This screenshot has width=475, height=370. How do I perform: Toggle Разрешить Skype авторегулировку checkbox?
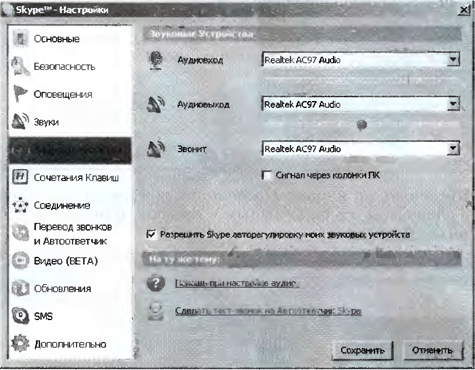(151, 234)
